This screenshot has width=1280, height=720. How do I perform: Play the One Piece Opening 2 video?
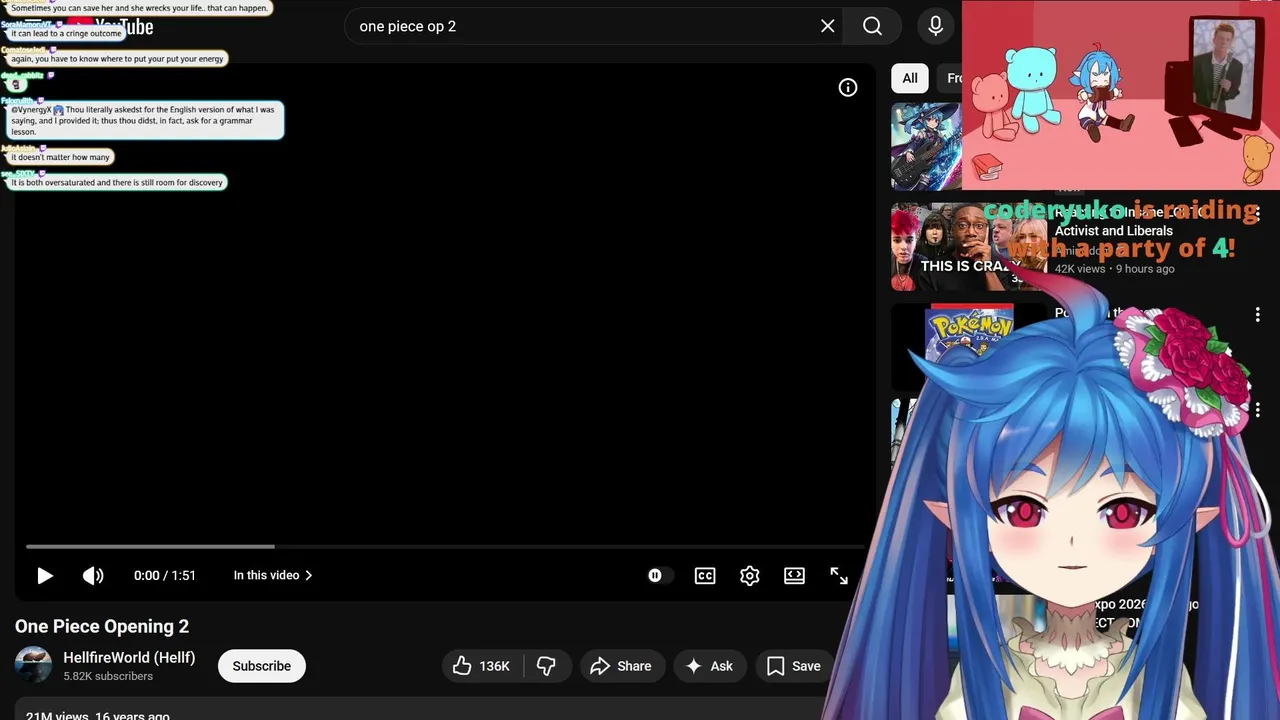(45, 575)
